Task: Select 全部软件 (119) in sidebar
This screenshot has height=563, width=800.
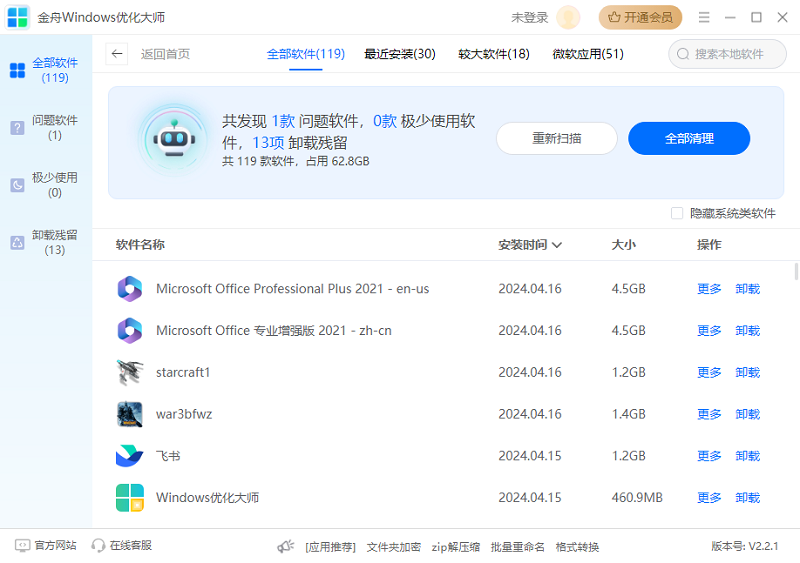Action: (46, 70)
